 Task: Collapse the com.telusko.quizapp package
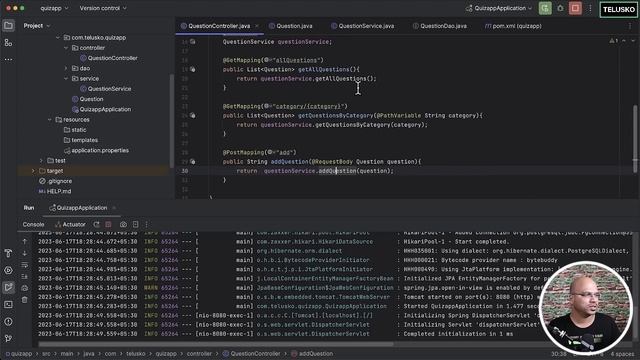click(58, 38)
